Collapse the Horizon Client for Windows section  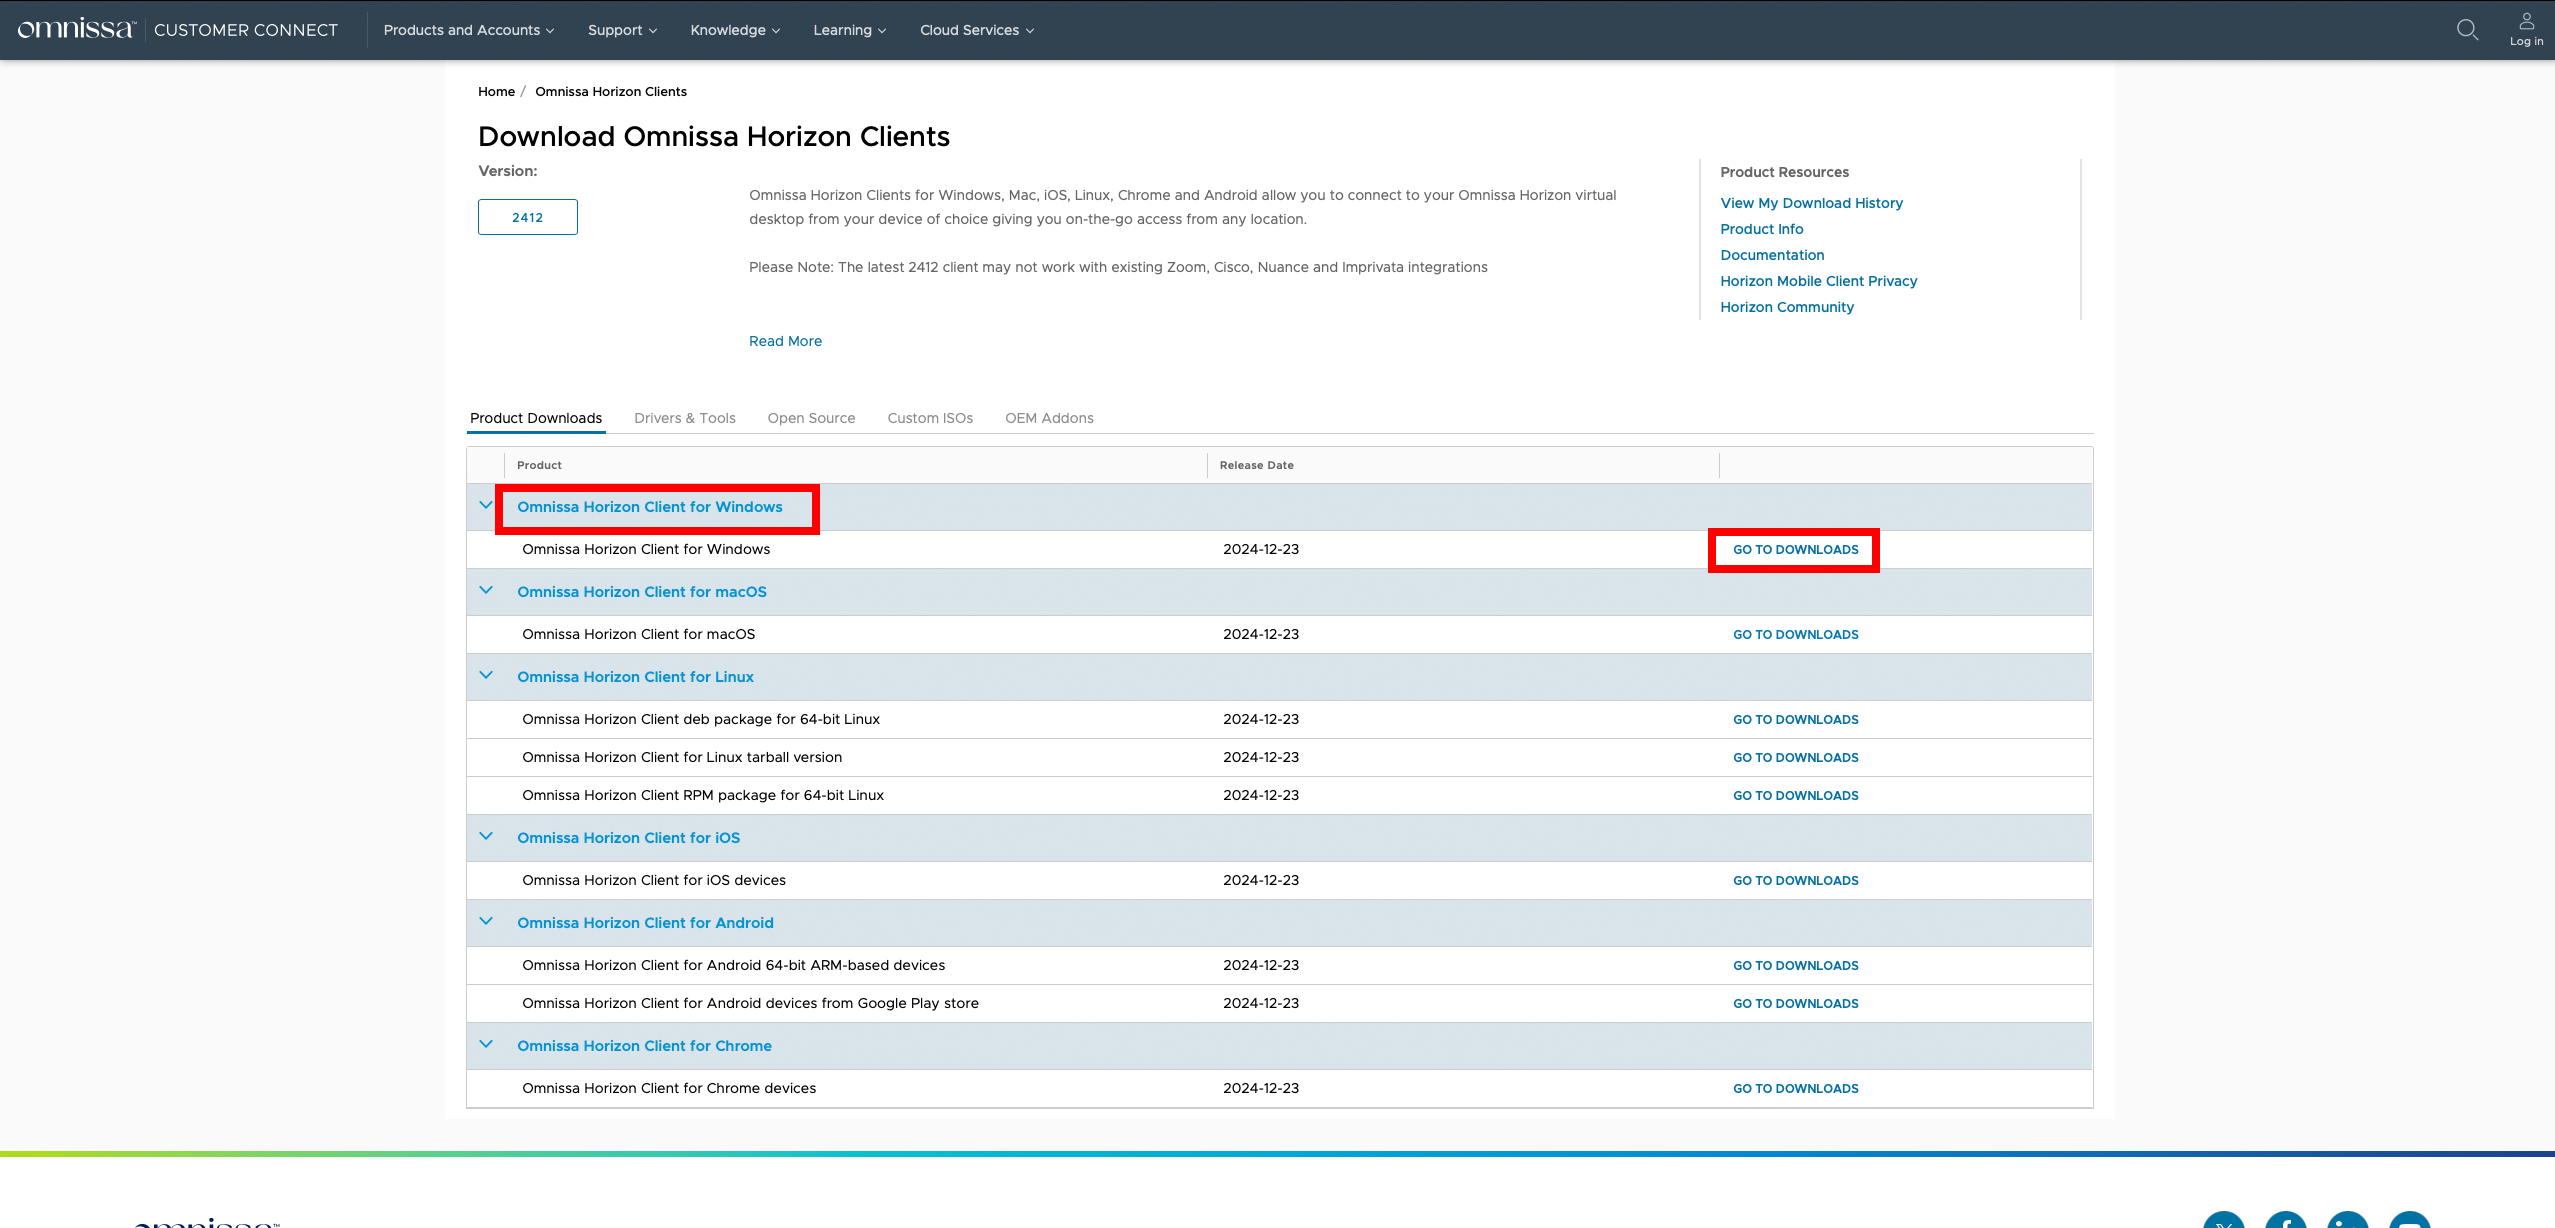(486, 506)
